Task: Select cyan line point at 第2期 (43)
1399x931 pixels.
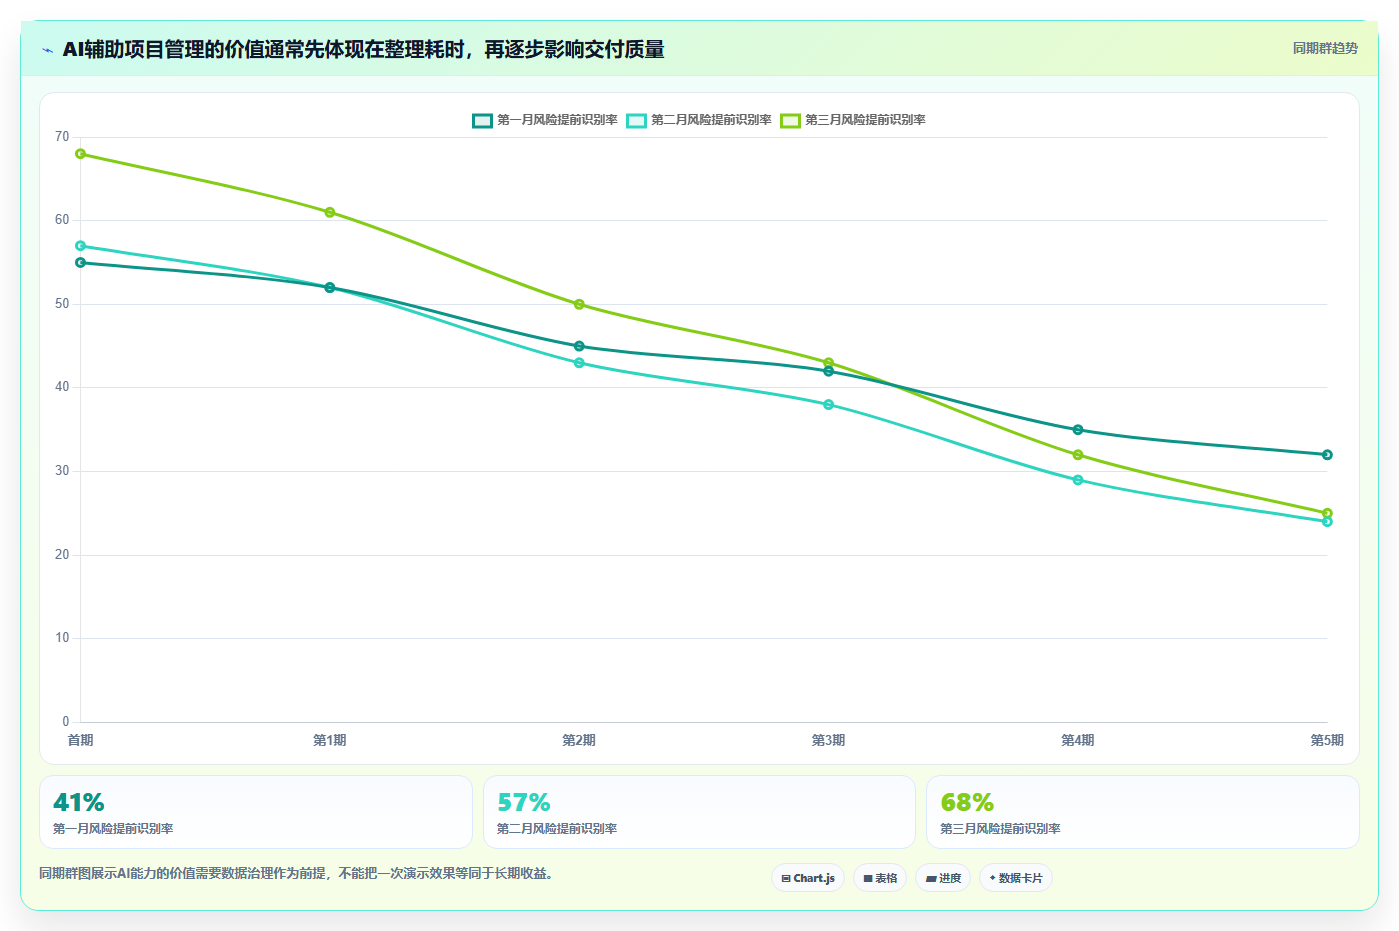Action: (x=579, y=363)
